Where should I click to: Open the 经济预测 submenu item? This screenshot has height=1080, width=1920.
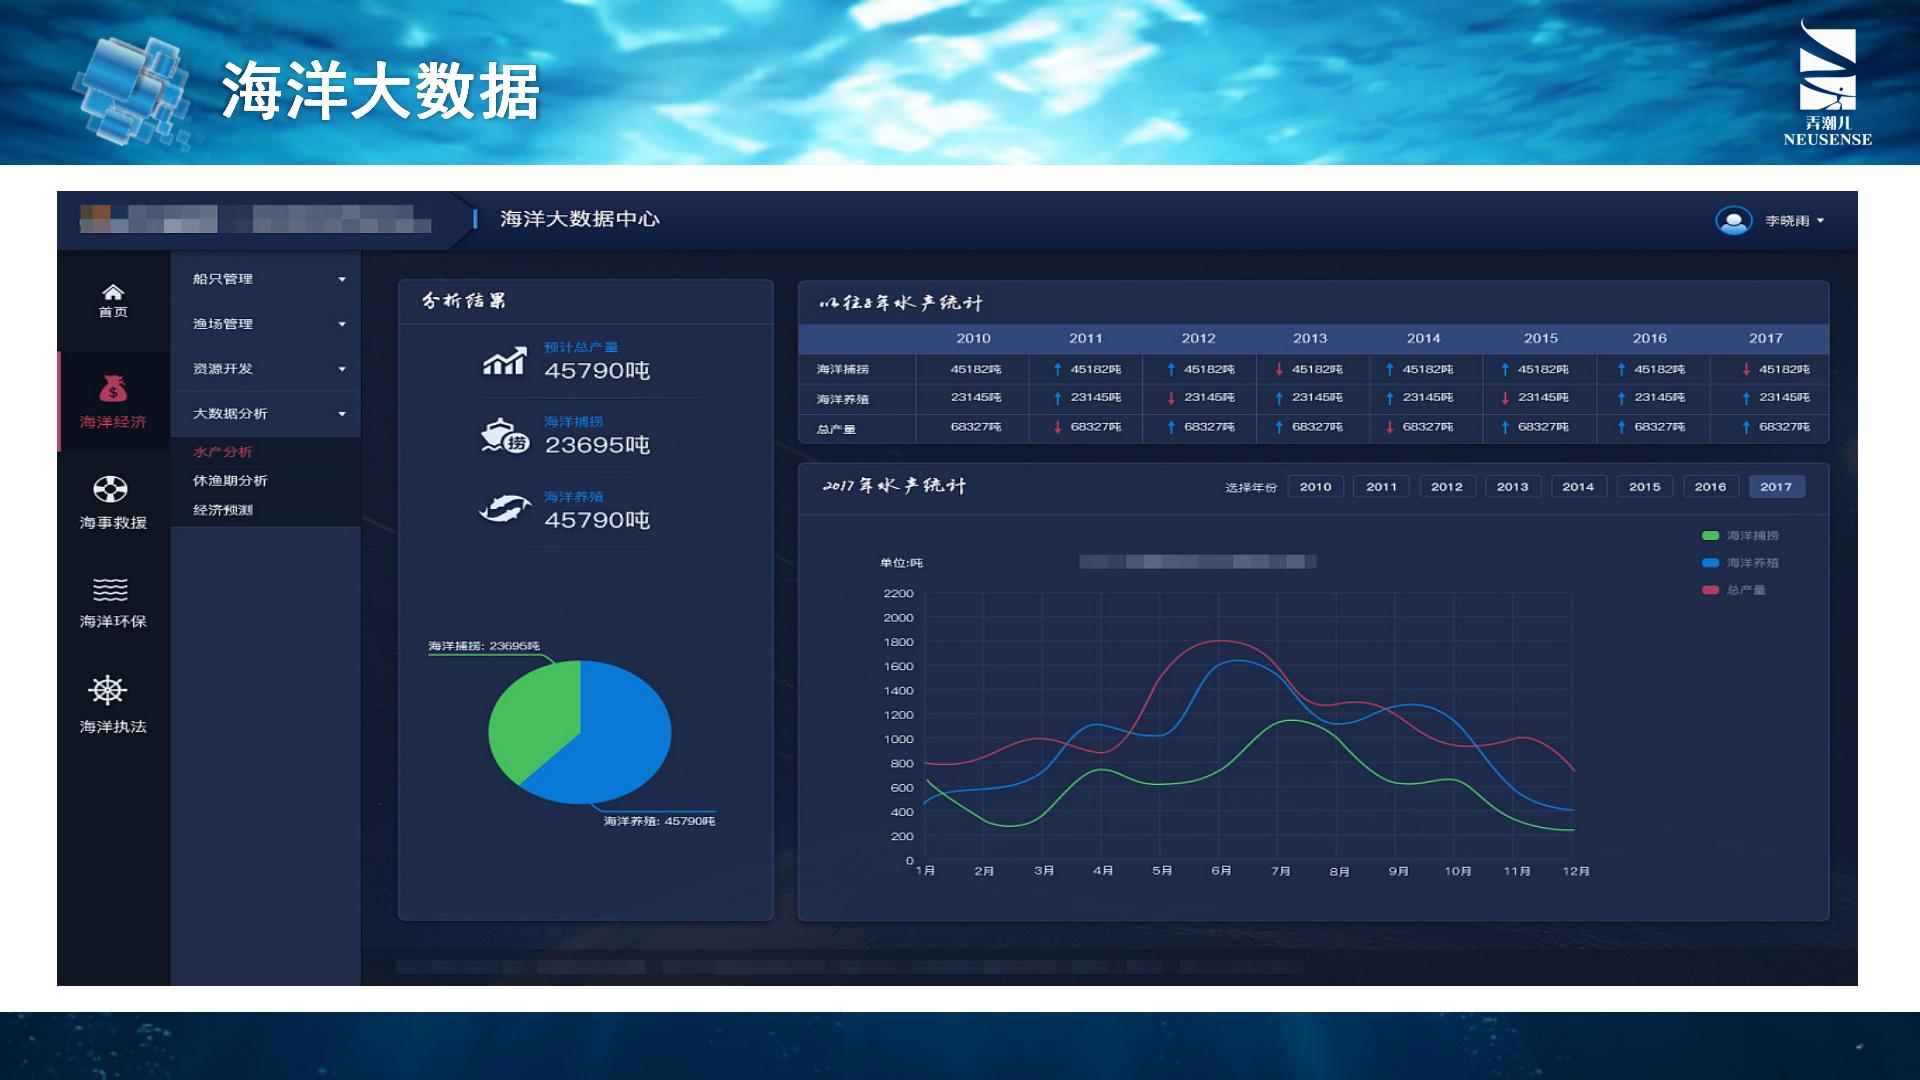[x=223, y=510]
